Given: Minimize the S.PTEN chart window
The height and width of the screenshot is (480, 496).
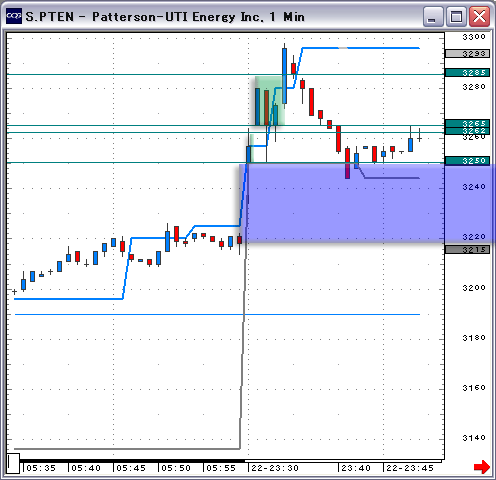Looking at the screenshot, I should 433,16.
